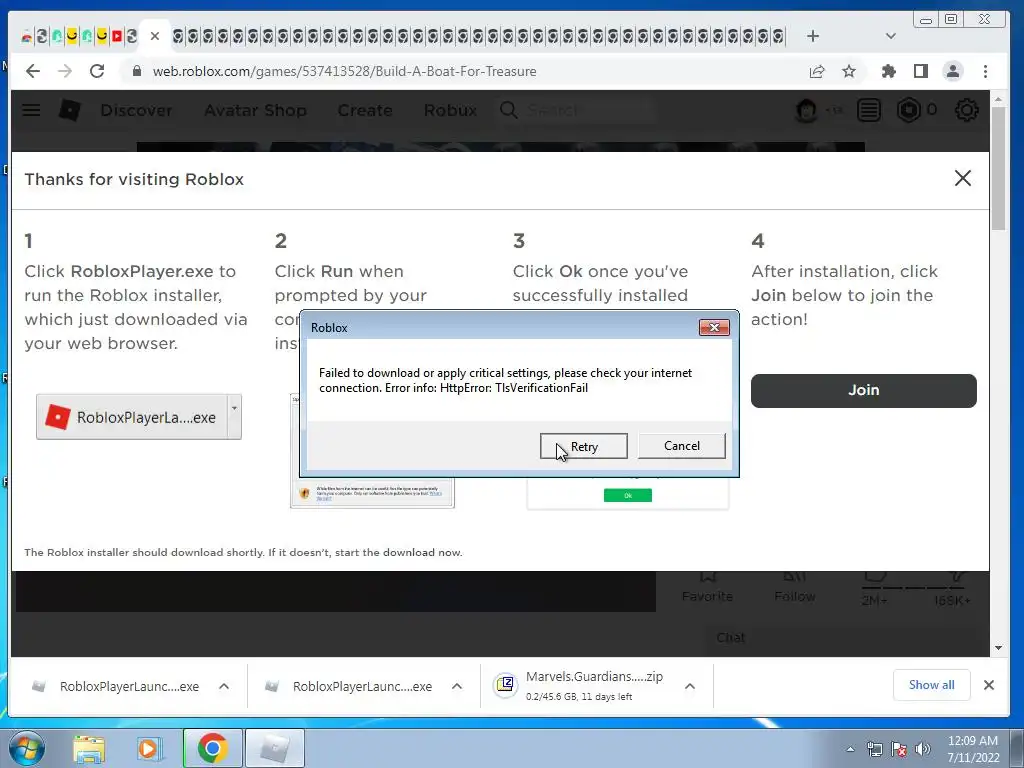This screenshot has height=768, width=1024.
Task: Click the Roblox logo icon
Action: point(70,110)
